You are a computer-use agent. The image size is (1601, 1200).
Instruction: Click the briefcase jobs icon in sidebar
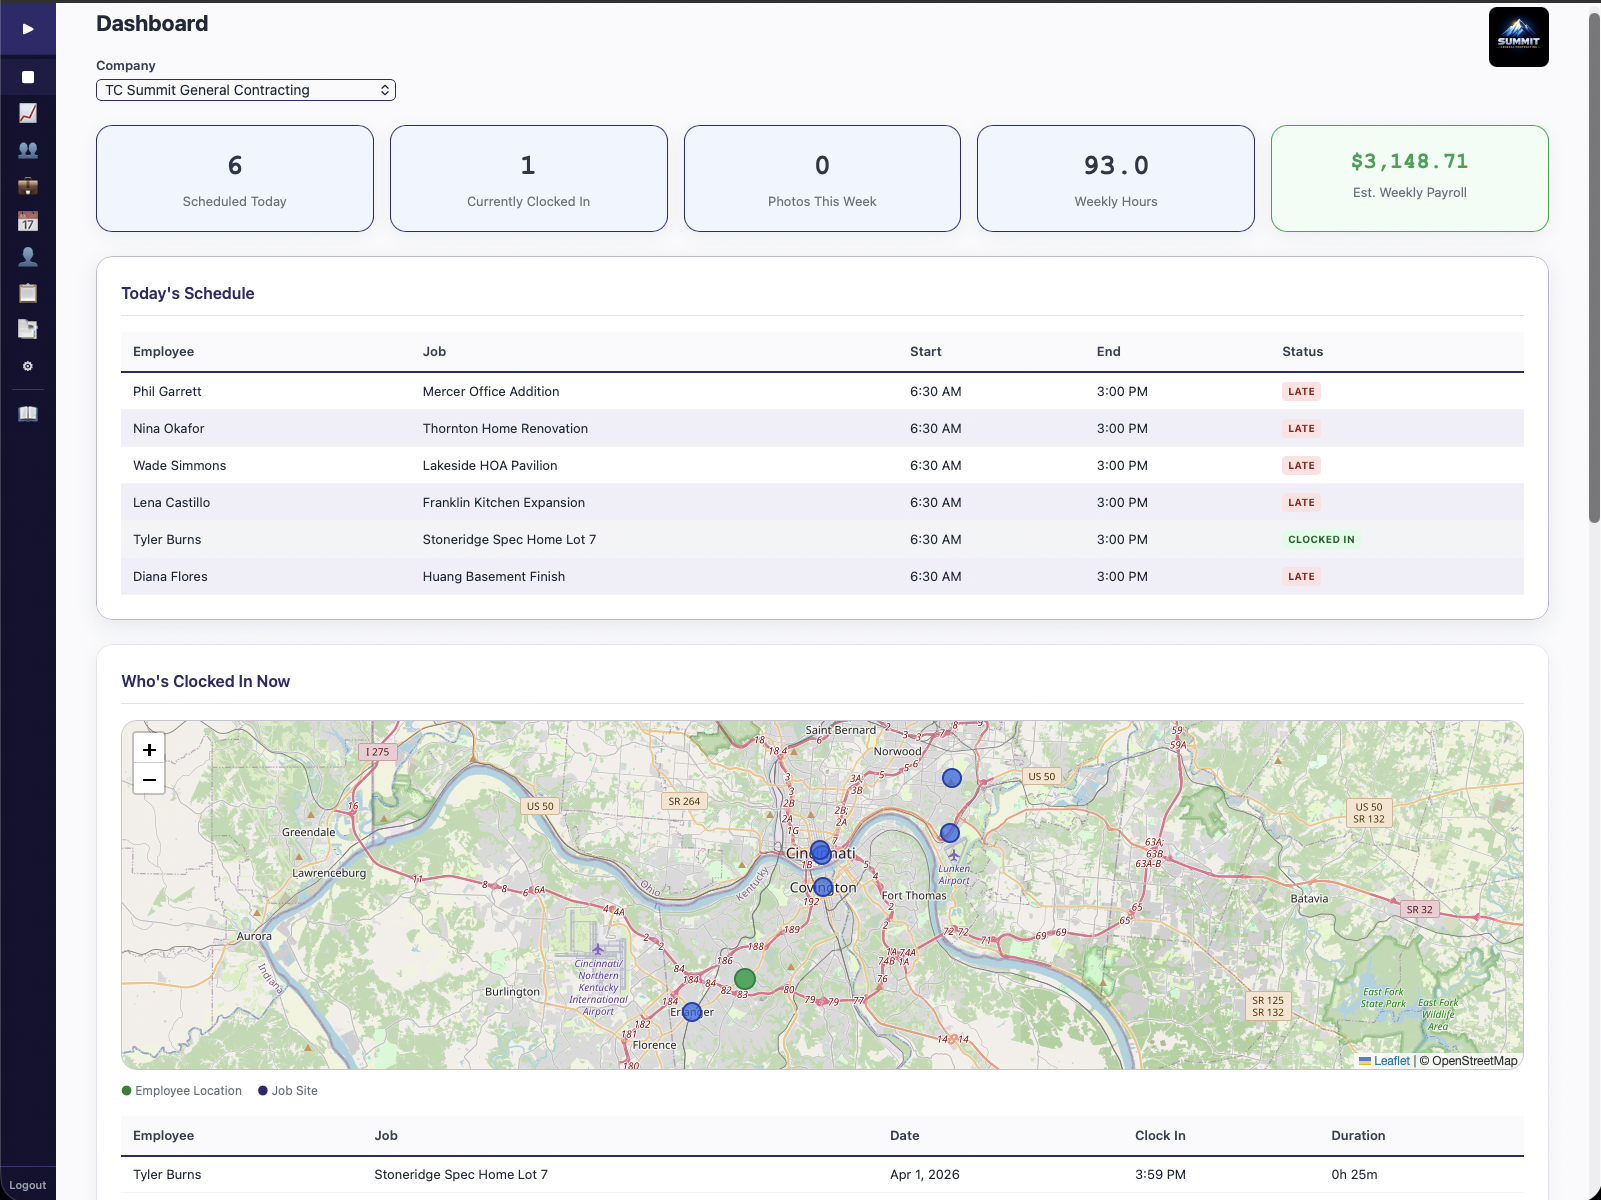pyautogui.click(x=28, y=185)
